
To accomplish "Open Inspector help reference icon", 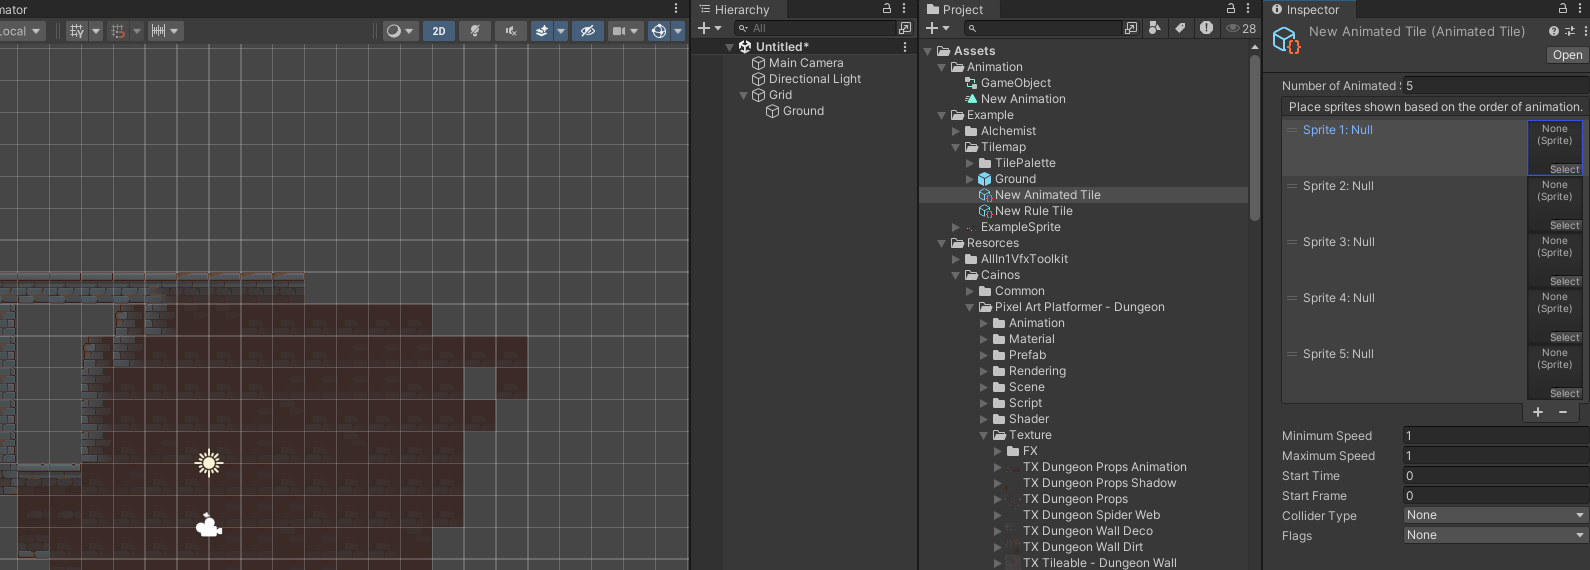I will [x=1553, y=31].
